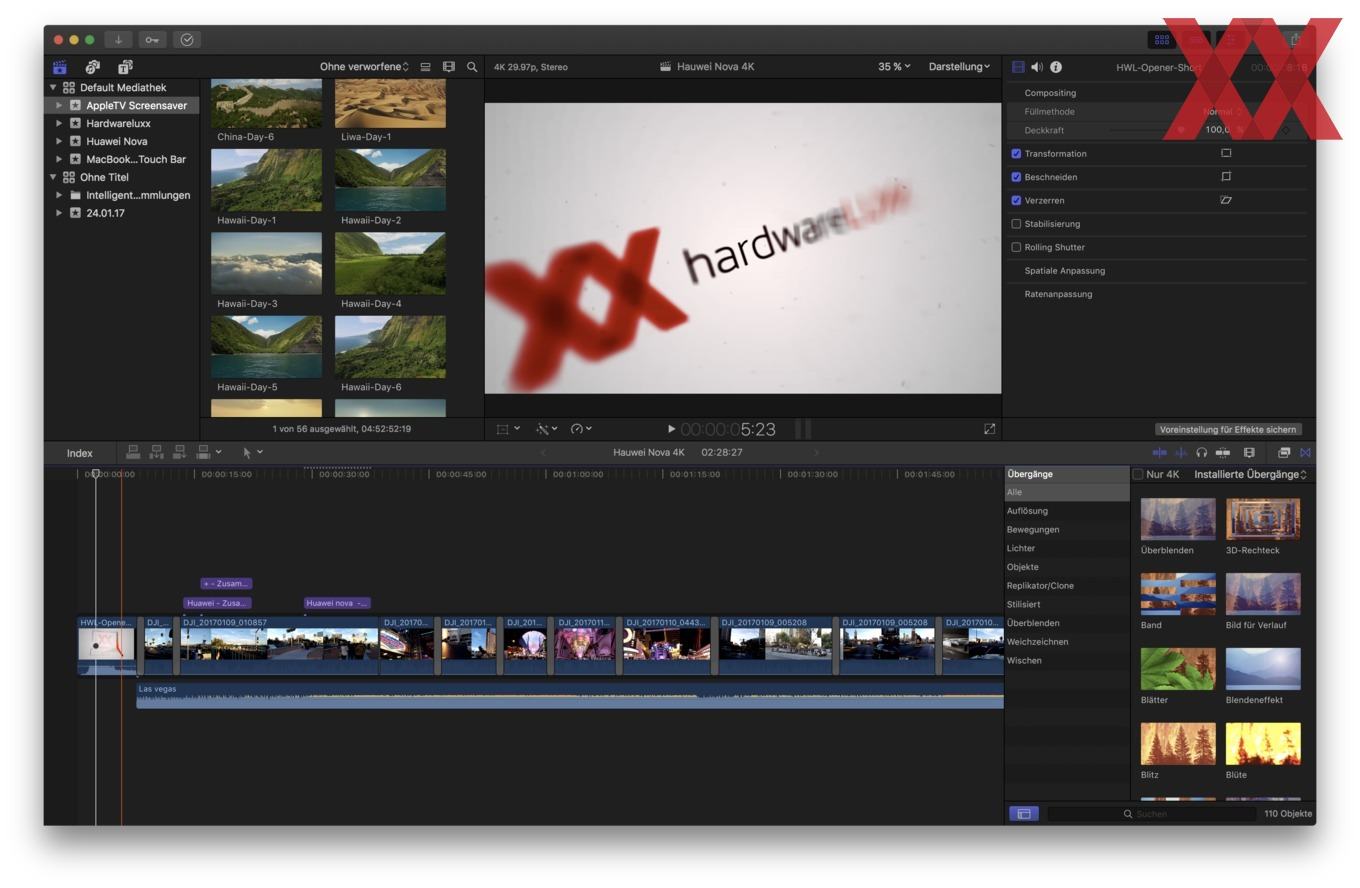Select the Wischen transitions category
Viewport: 1360px width, 888px height.
(x=1067, y=660)
